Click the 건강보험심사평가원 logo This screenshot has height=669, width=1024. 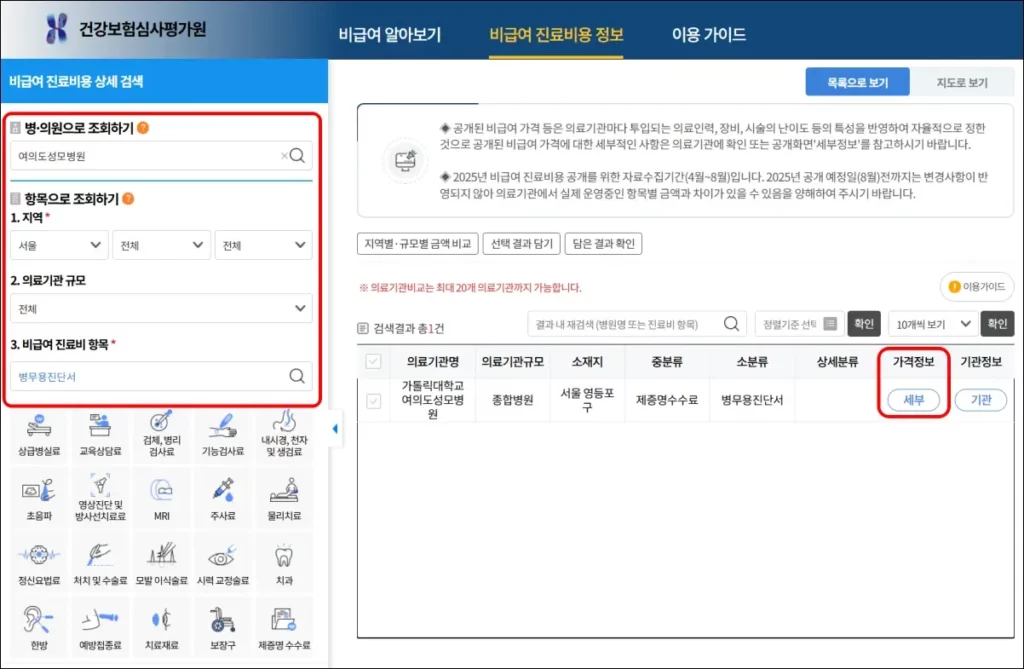[x=126, y=29]
